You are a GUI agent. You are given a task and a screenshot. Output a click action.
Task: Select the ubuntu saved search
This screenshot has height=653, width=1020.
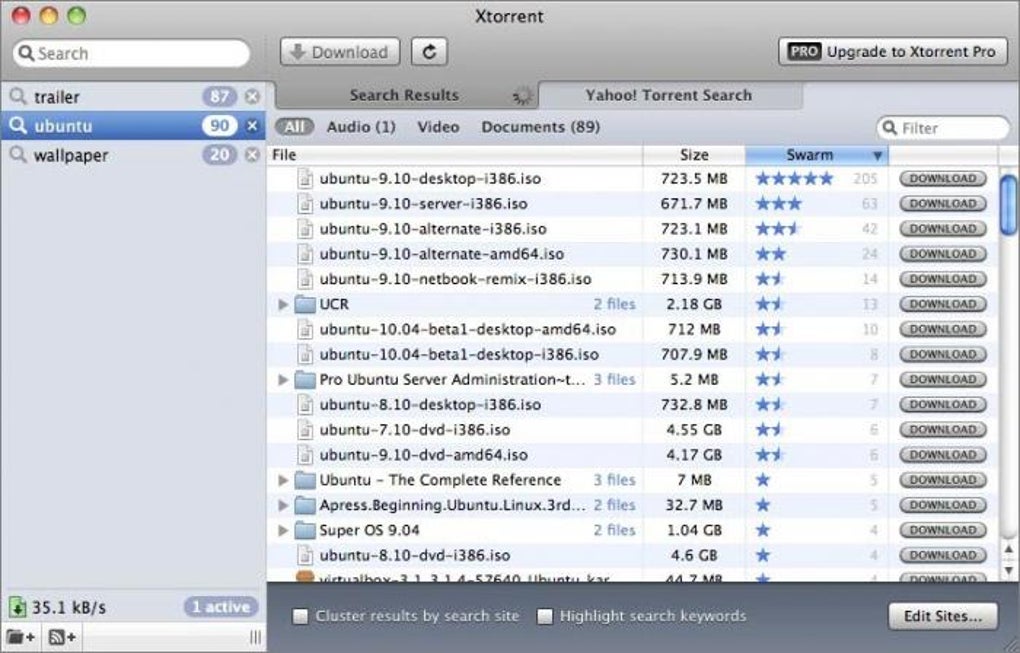pos(133,126)
